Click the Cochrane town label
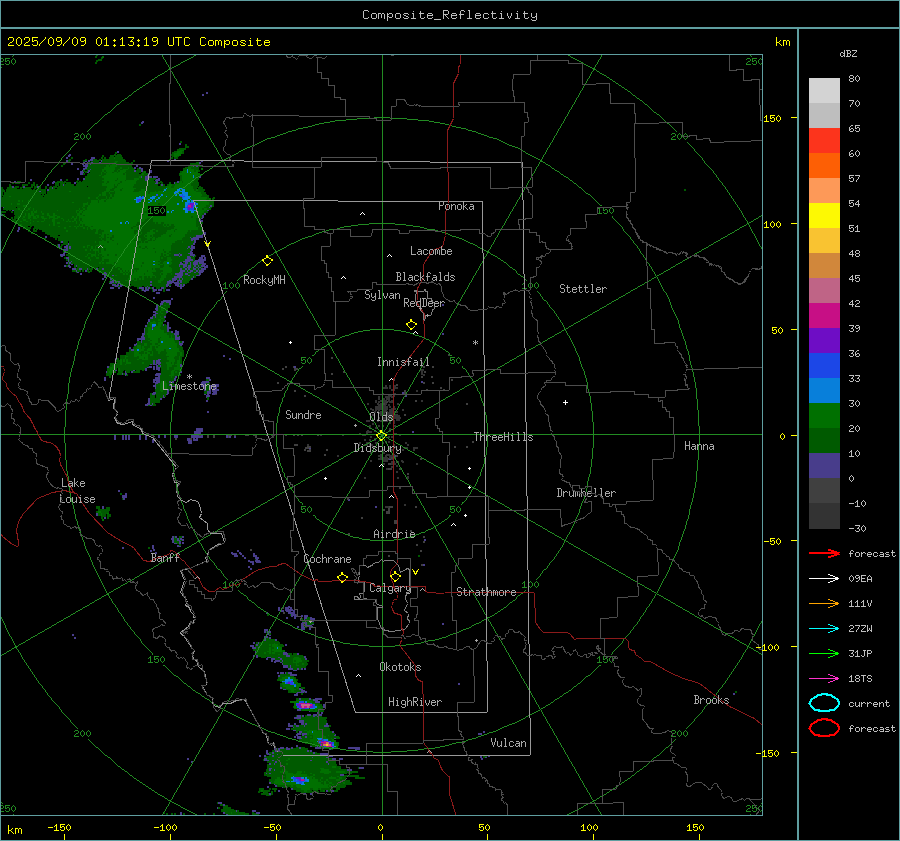 click(327, 559)
